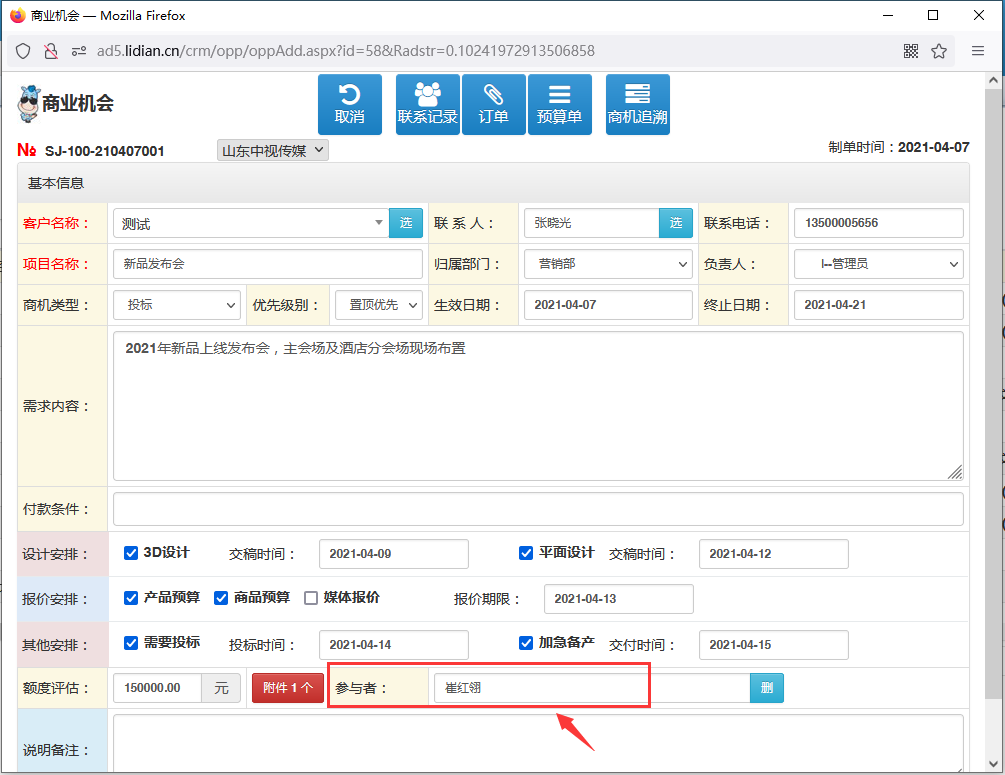Screen dimensions: 1005x775
Task: Open the 订单 order button
Action: [x=494, y=104]
